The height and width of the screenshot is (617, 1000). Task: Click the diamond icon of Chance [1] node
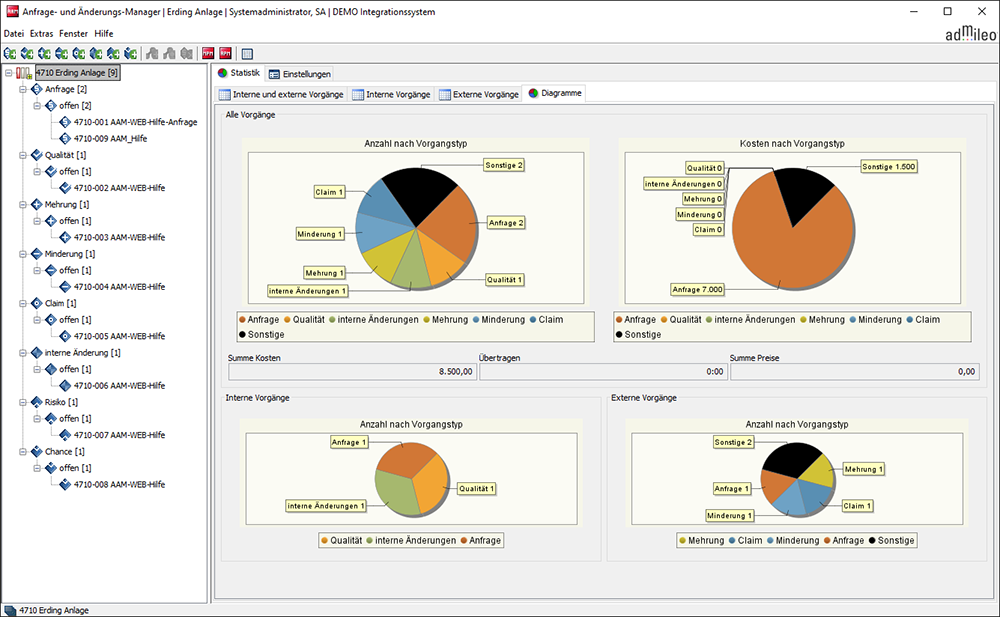tap(37, 452)
